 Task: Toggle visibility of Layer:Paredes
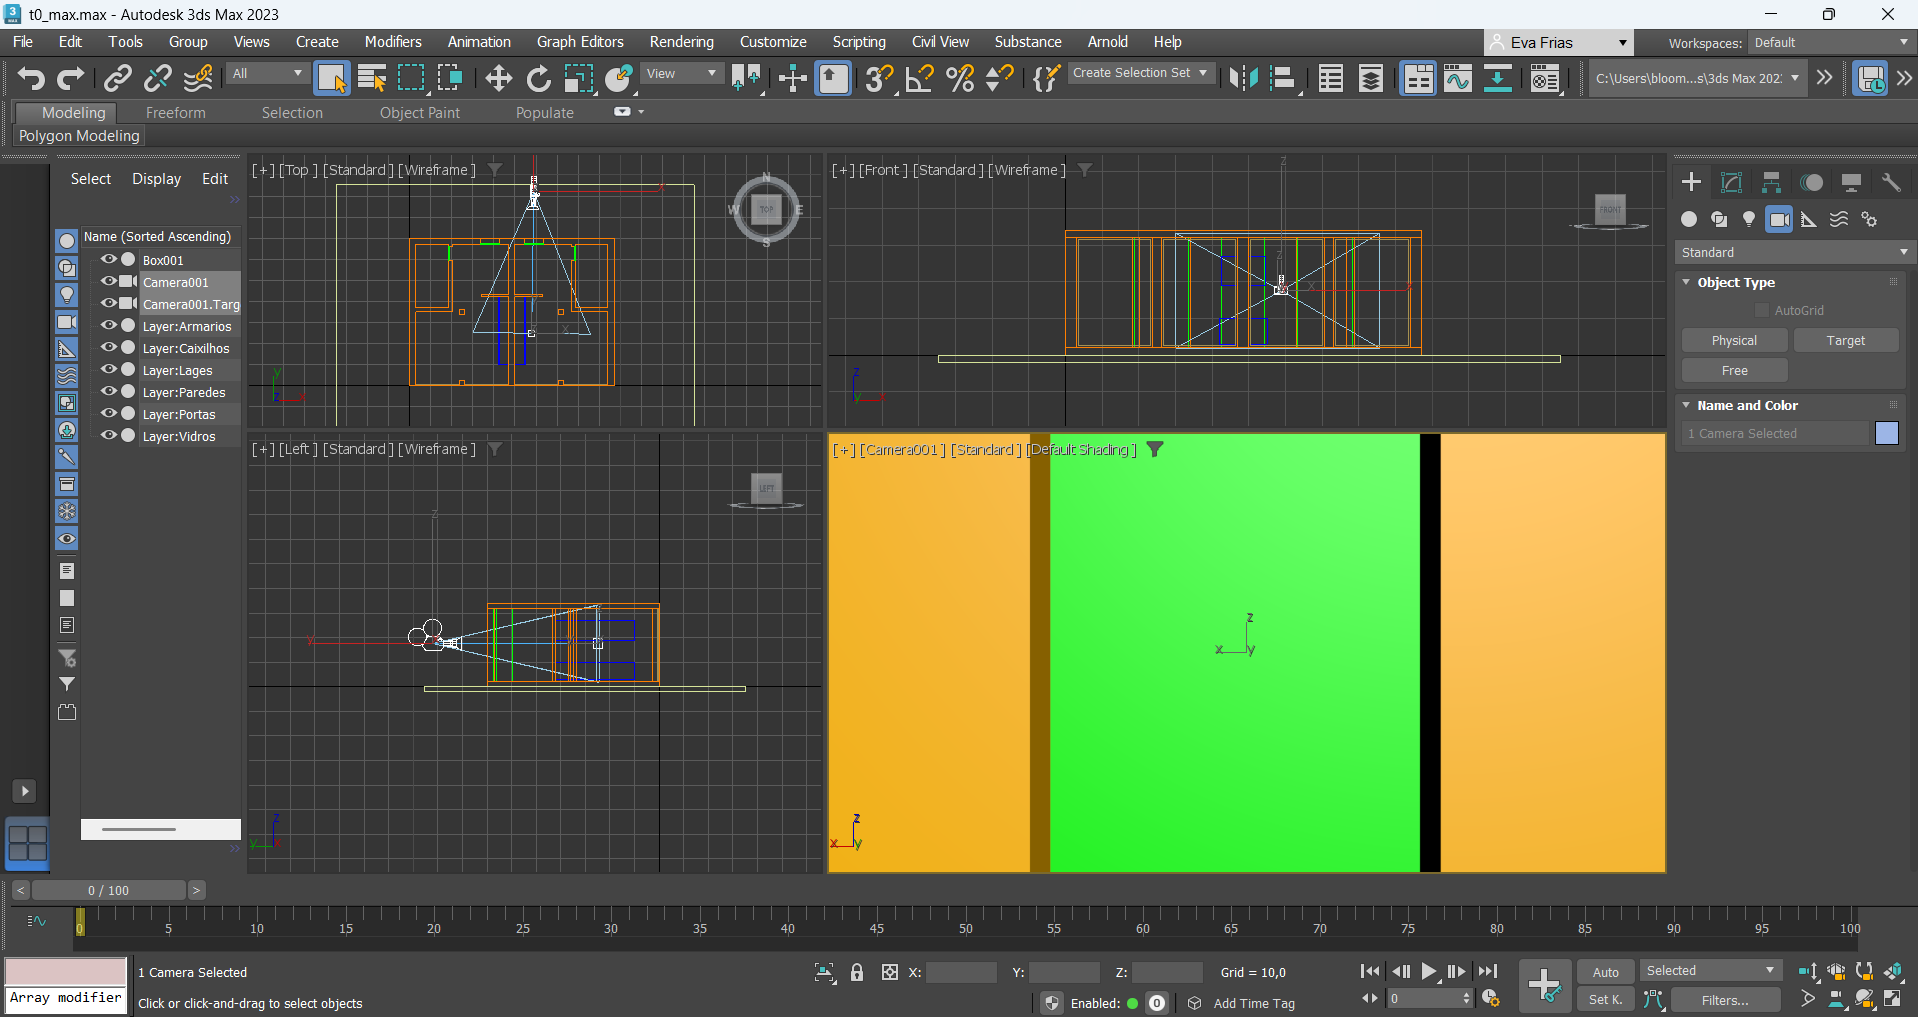(109, 392)
